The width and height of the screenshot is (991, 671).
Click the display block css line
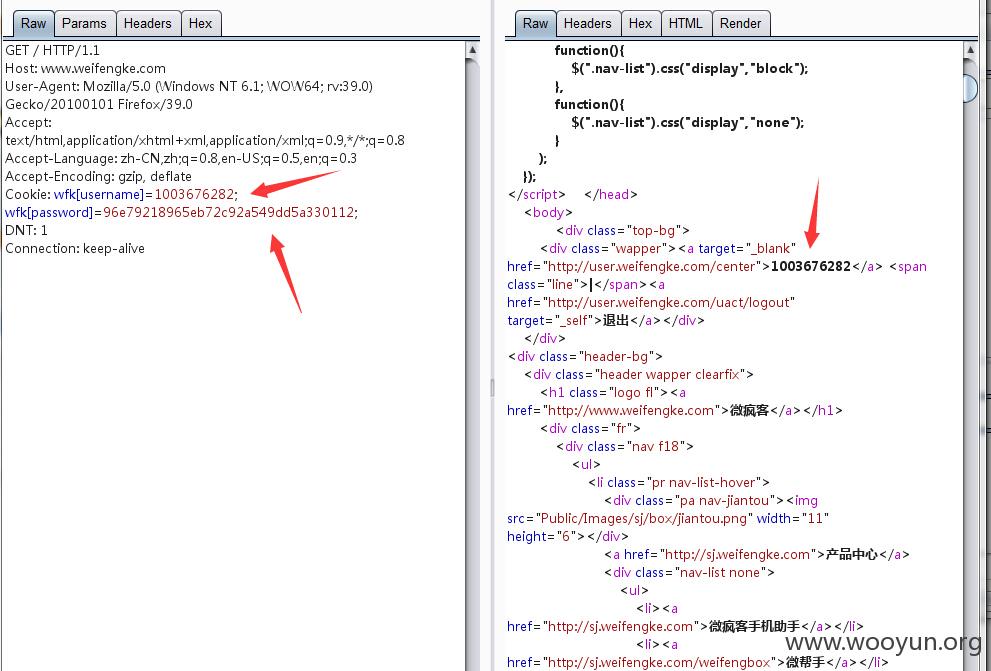690,68
